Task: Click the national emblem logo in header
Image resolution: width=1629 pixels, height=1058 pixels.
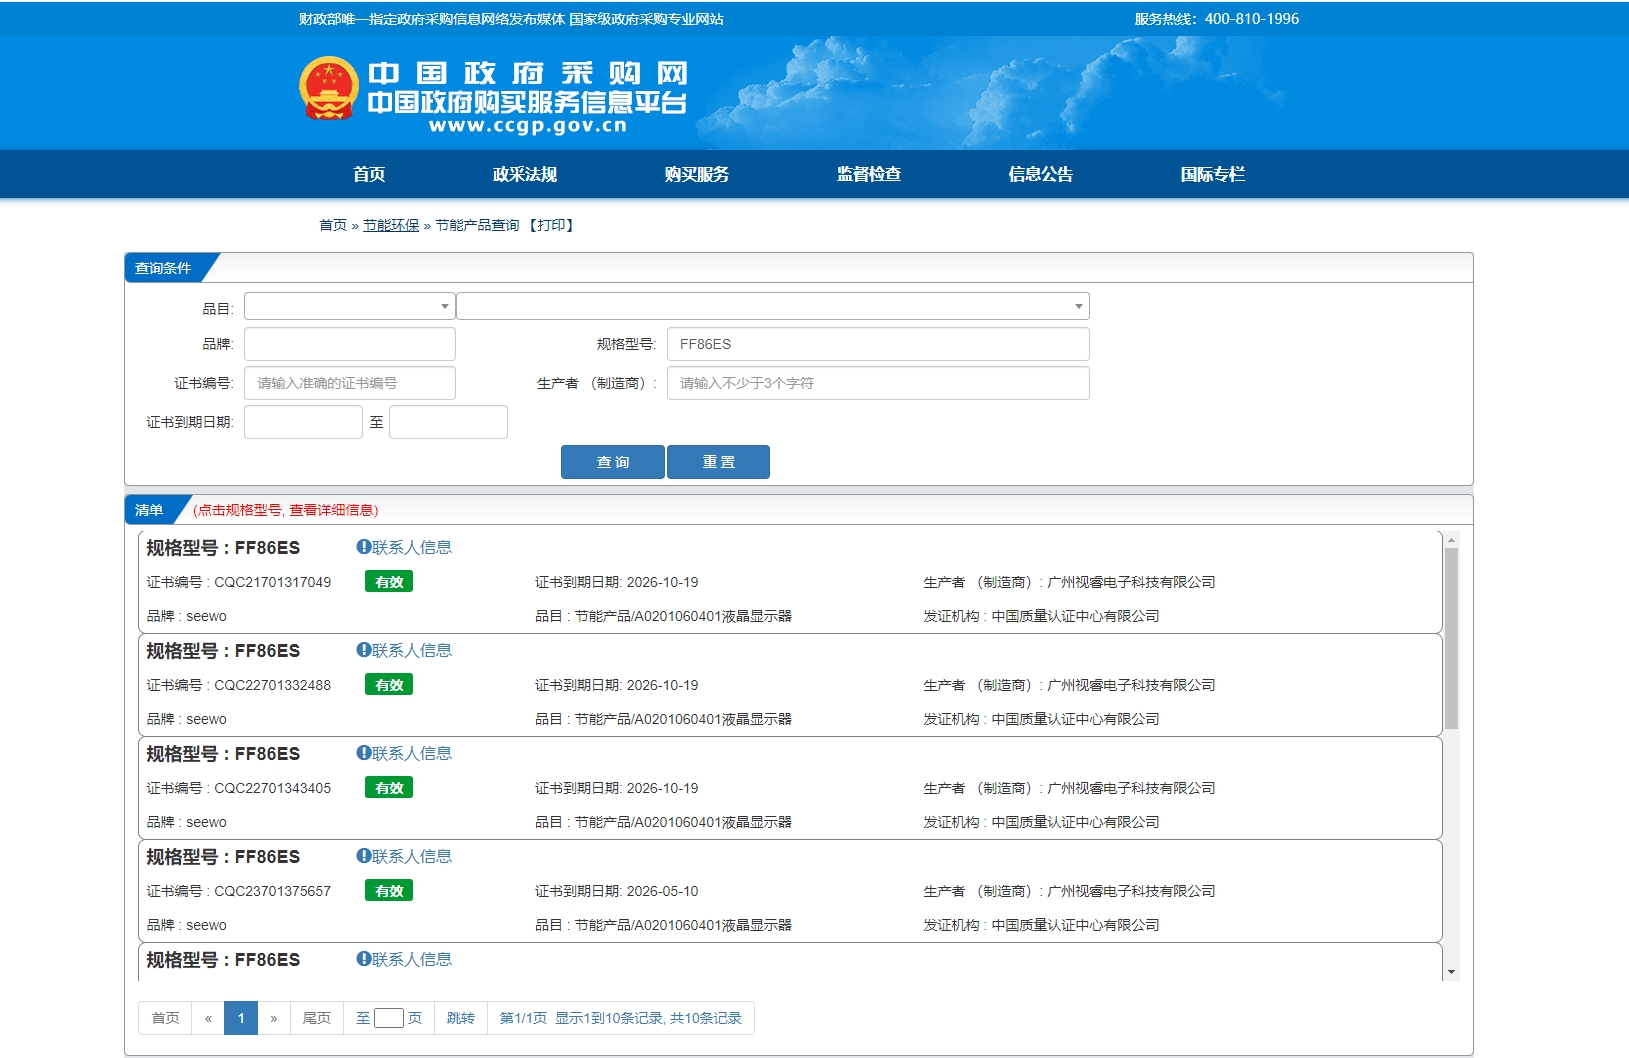Action: click(328, 88)
